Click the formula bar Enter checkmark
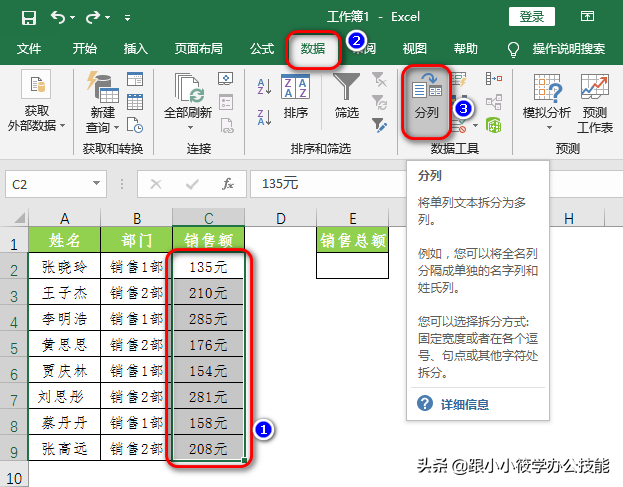 192,184
